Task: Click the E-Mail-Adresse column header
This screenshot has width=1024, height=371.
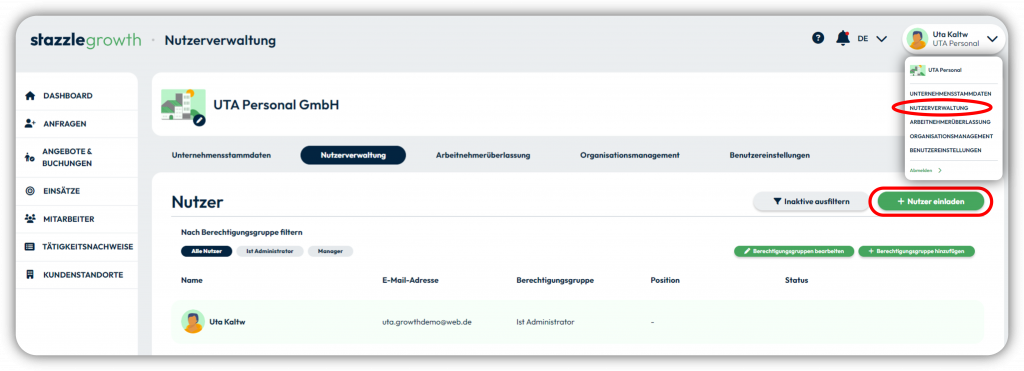Action: coord(410,280)
